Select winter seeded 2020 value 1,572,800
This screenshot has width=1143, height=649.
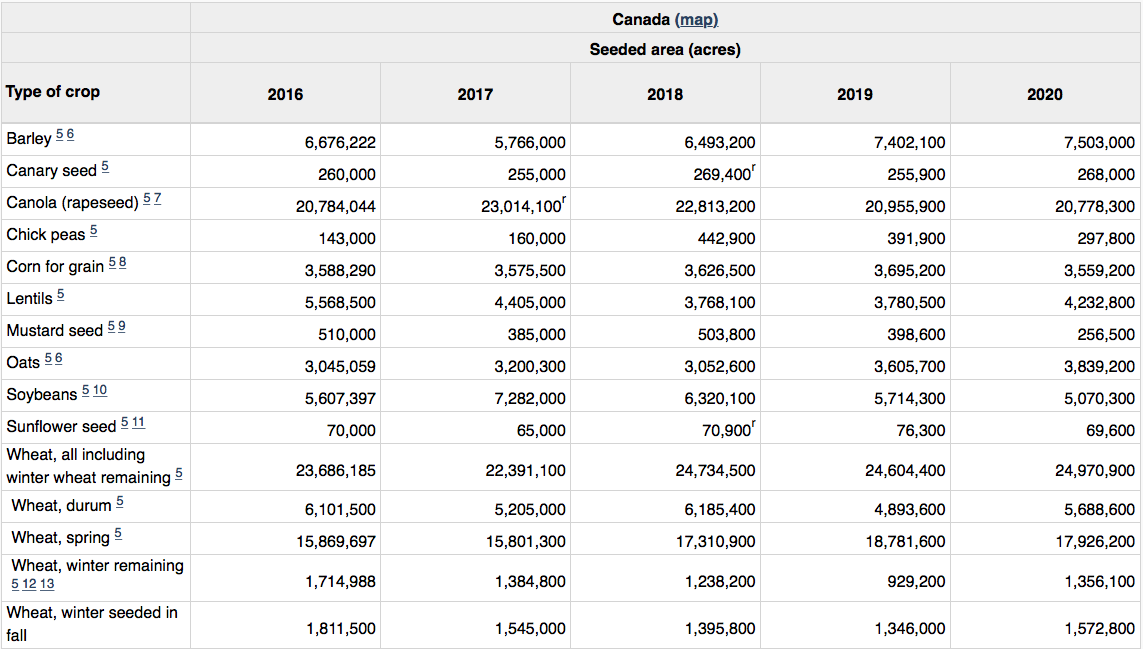pyautogui.click(x=1099, y=629)
